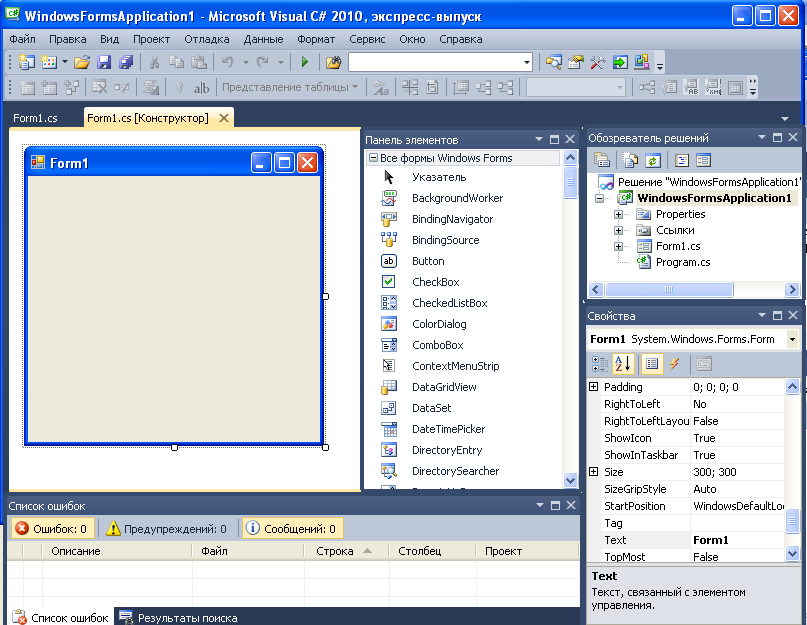Viewport: 807px width, 625px height.
Task: Sort properties alphabetically
Action: pos(623,364)
